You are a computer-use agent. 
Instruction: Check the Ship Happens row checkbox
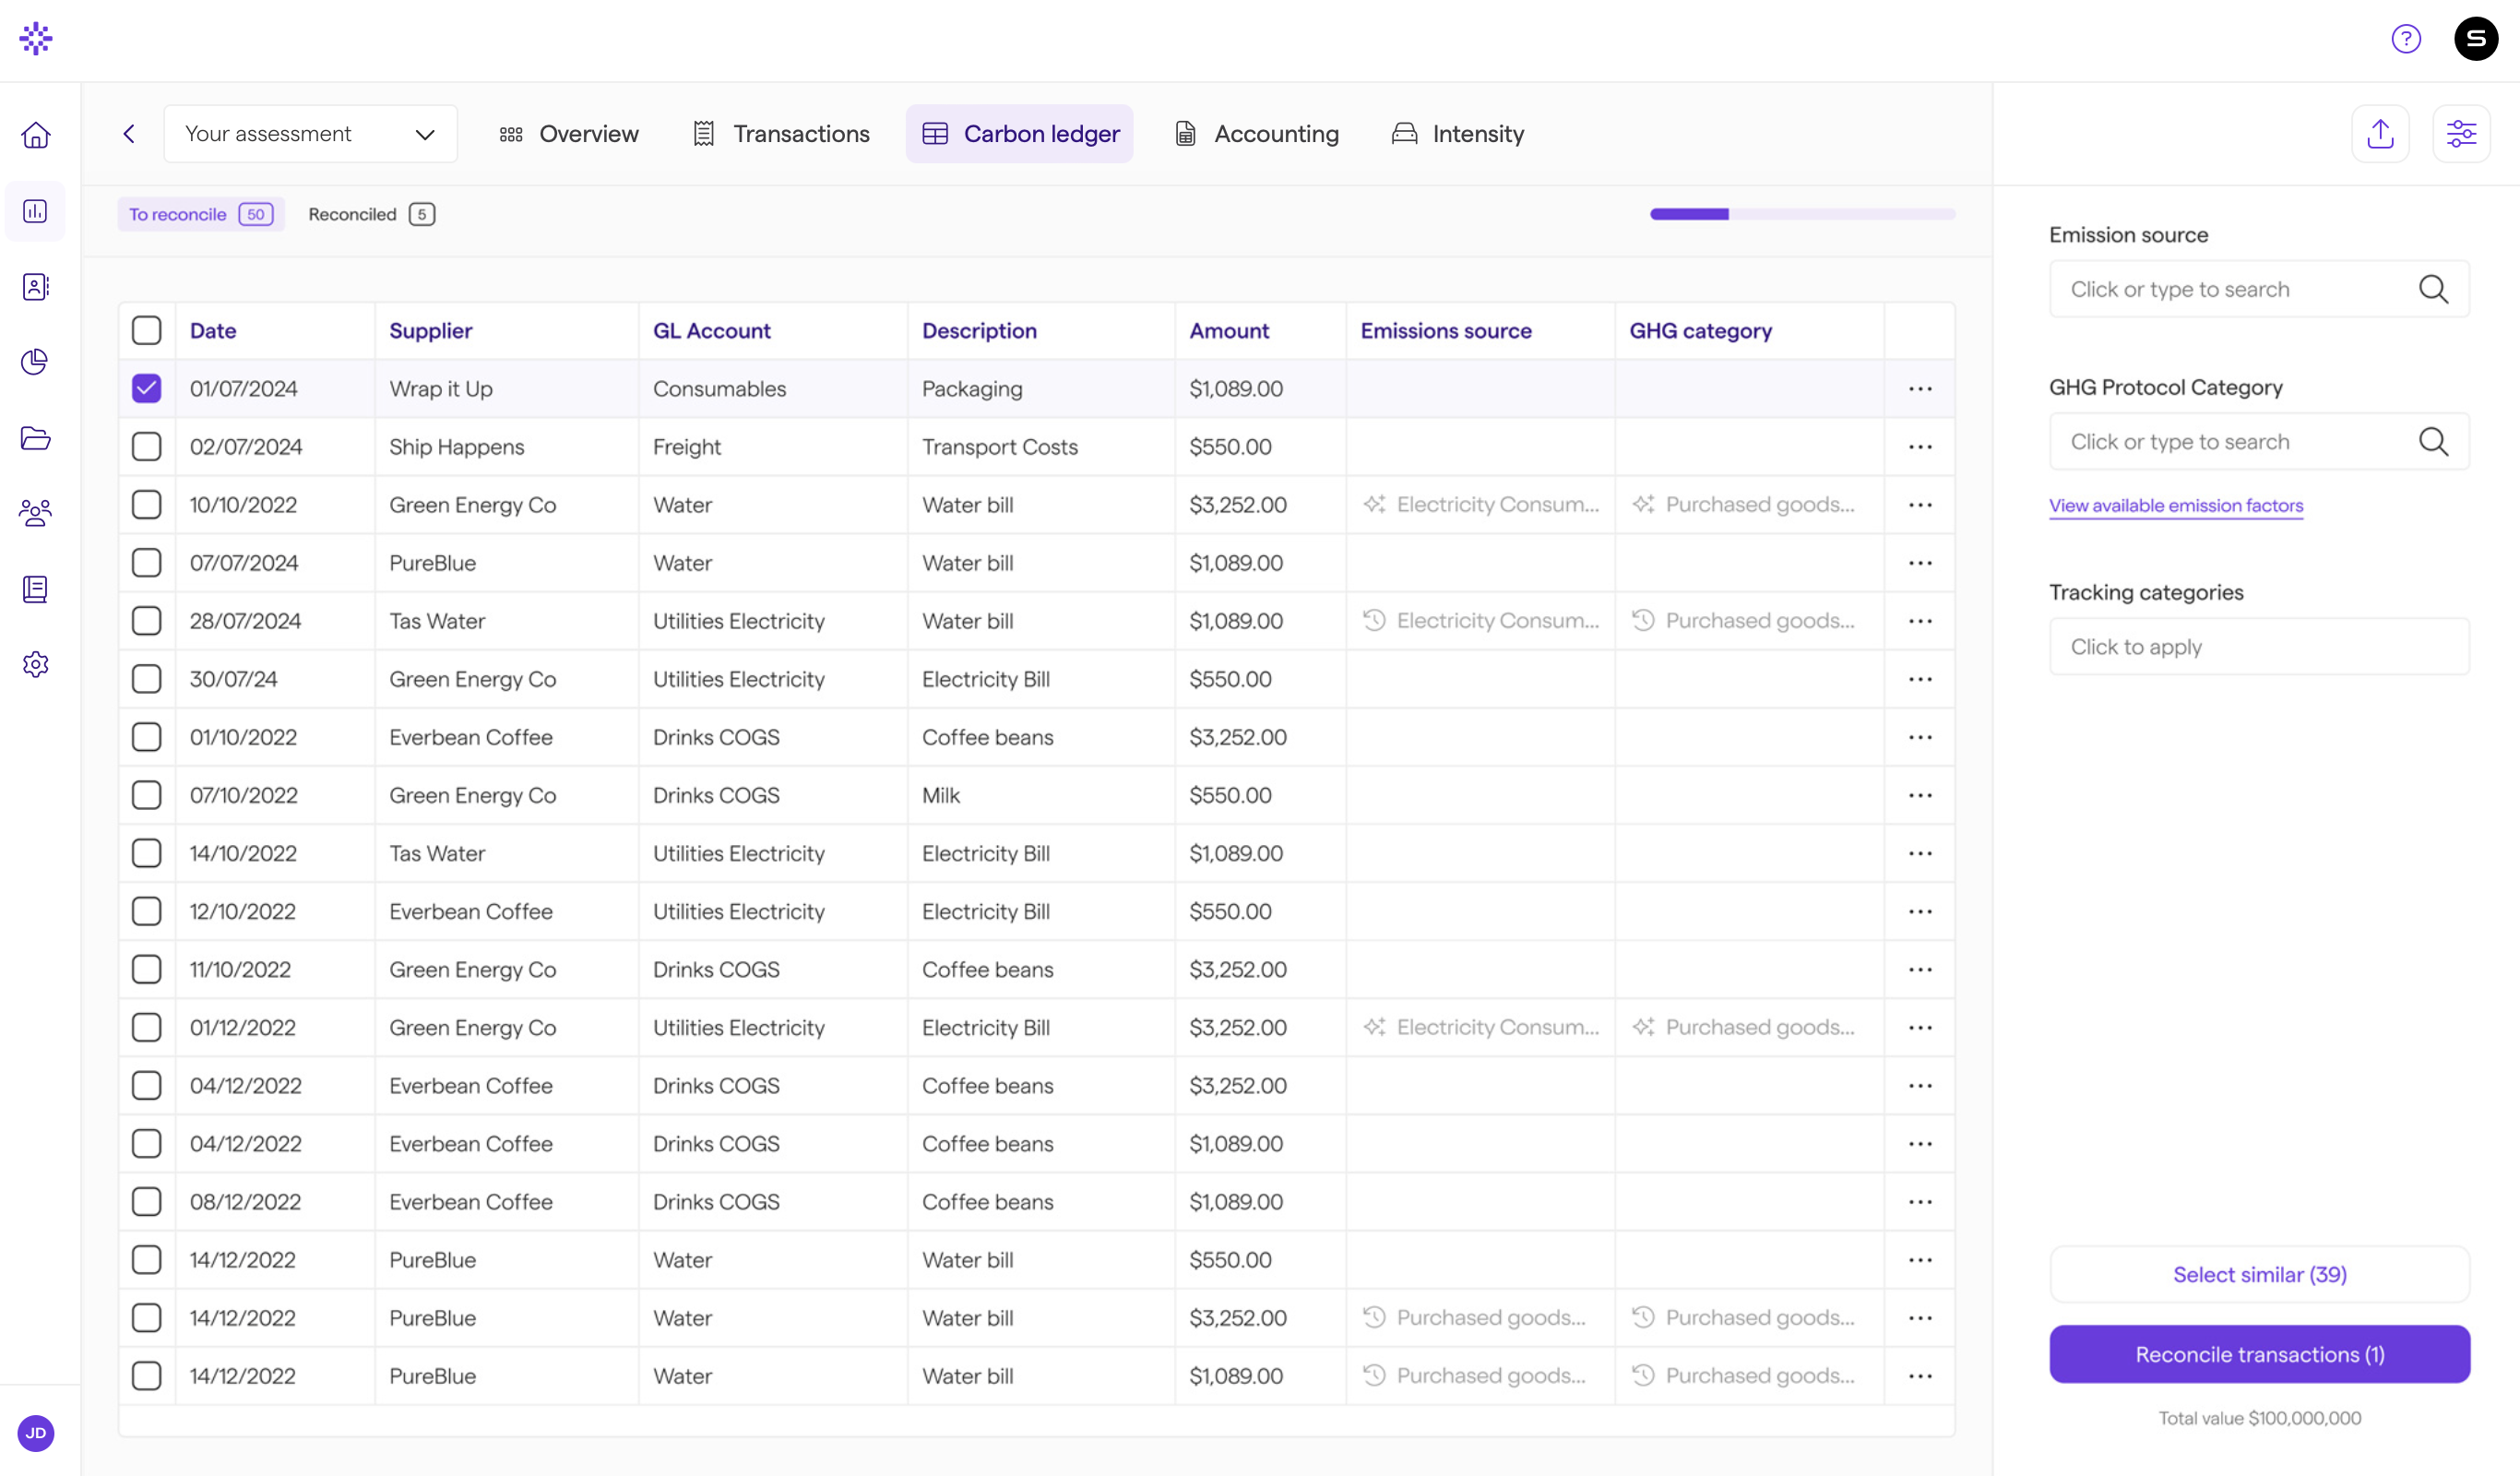(147, 447)
